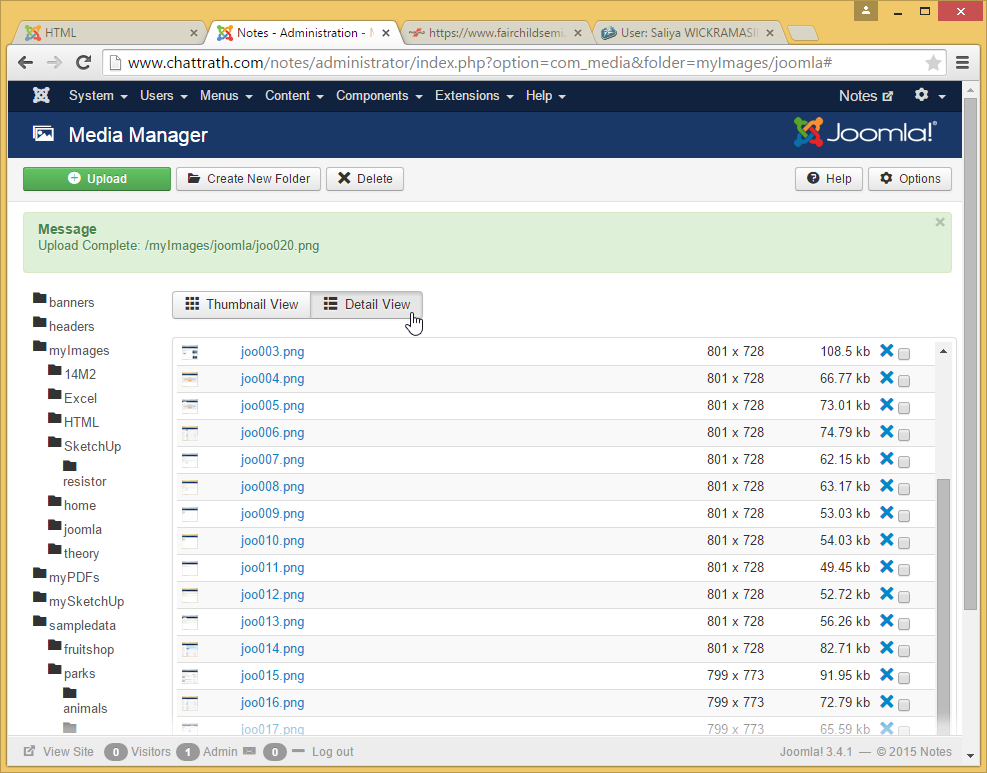Click the green Upload button
This screenshot has height=773, width=987.
pos(97,179)
